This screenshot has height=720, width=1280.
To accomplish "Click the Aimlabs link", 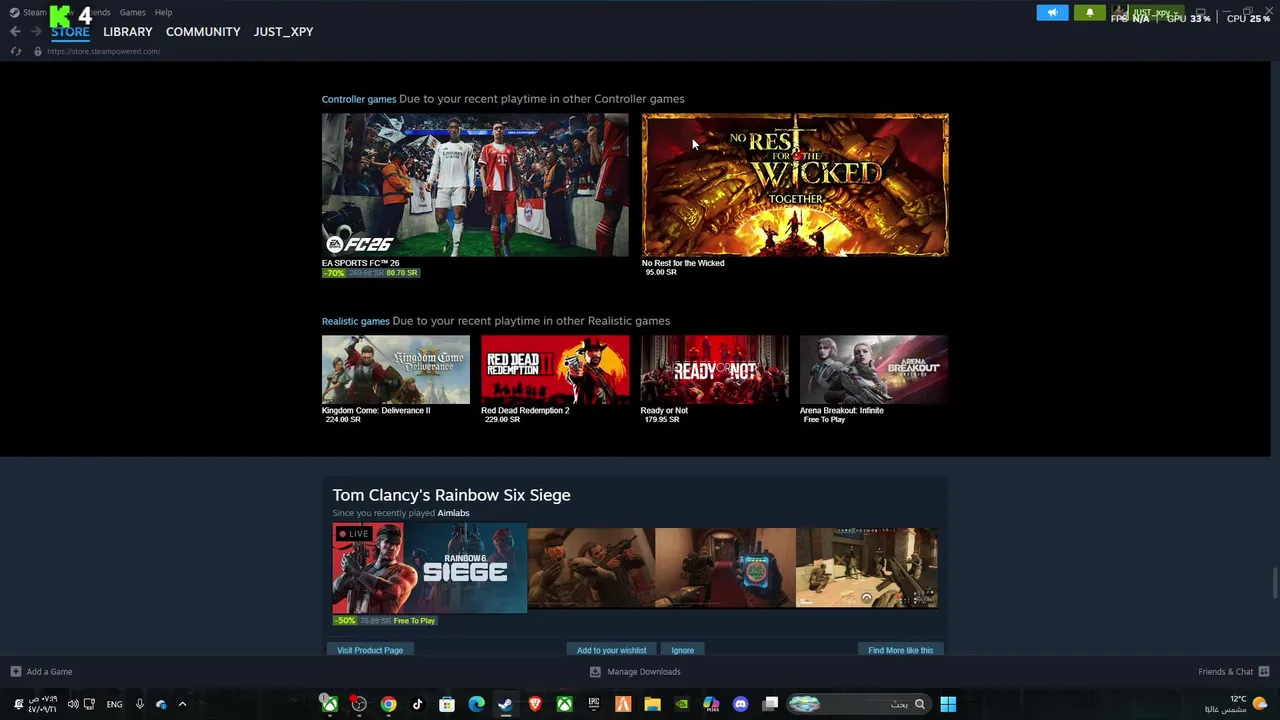I will [x=453, y=513].
